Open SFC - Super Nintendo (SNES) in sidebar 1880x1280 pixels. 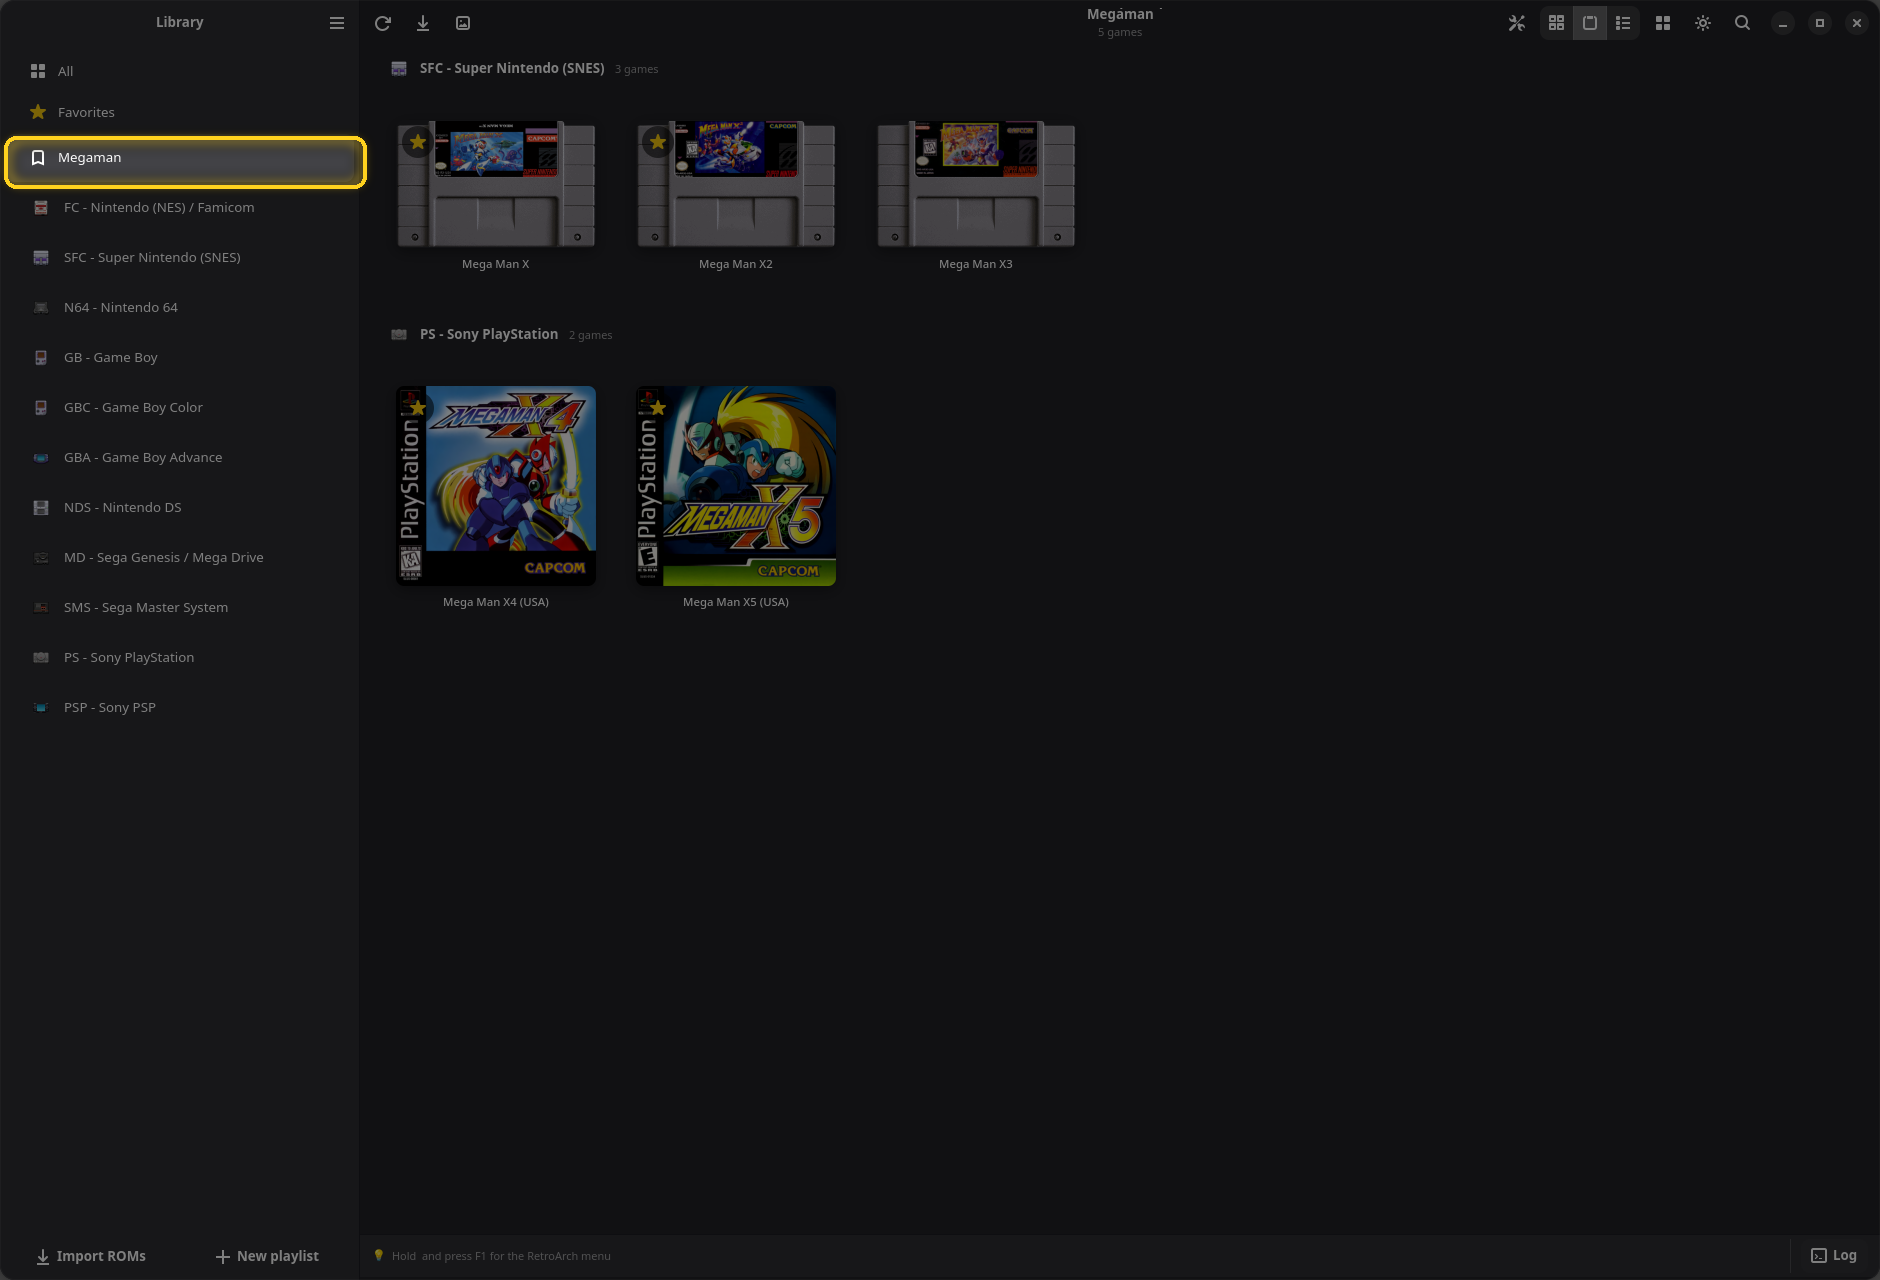180,257
